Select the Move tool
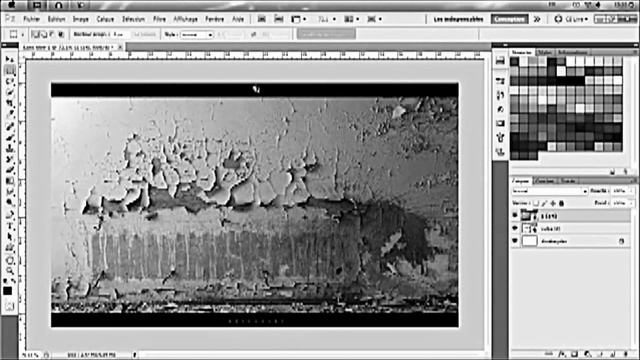This screenshot has width=640, height=360. click(x=9, y=60)
